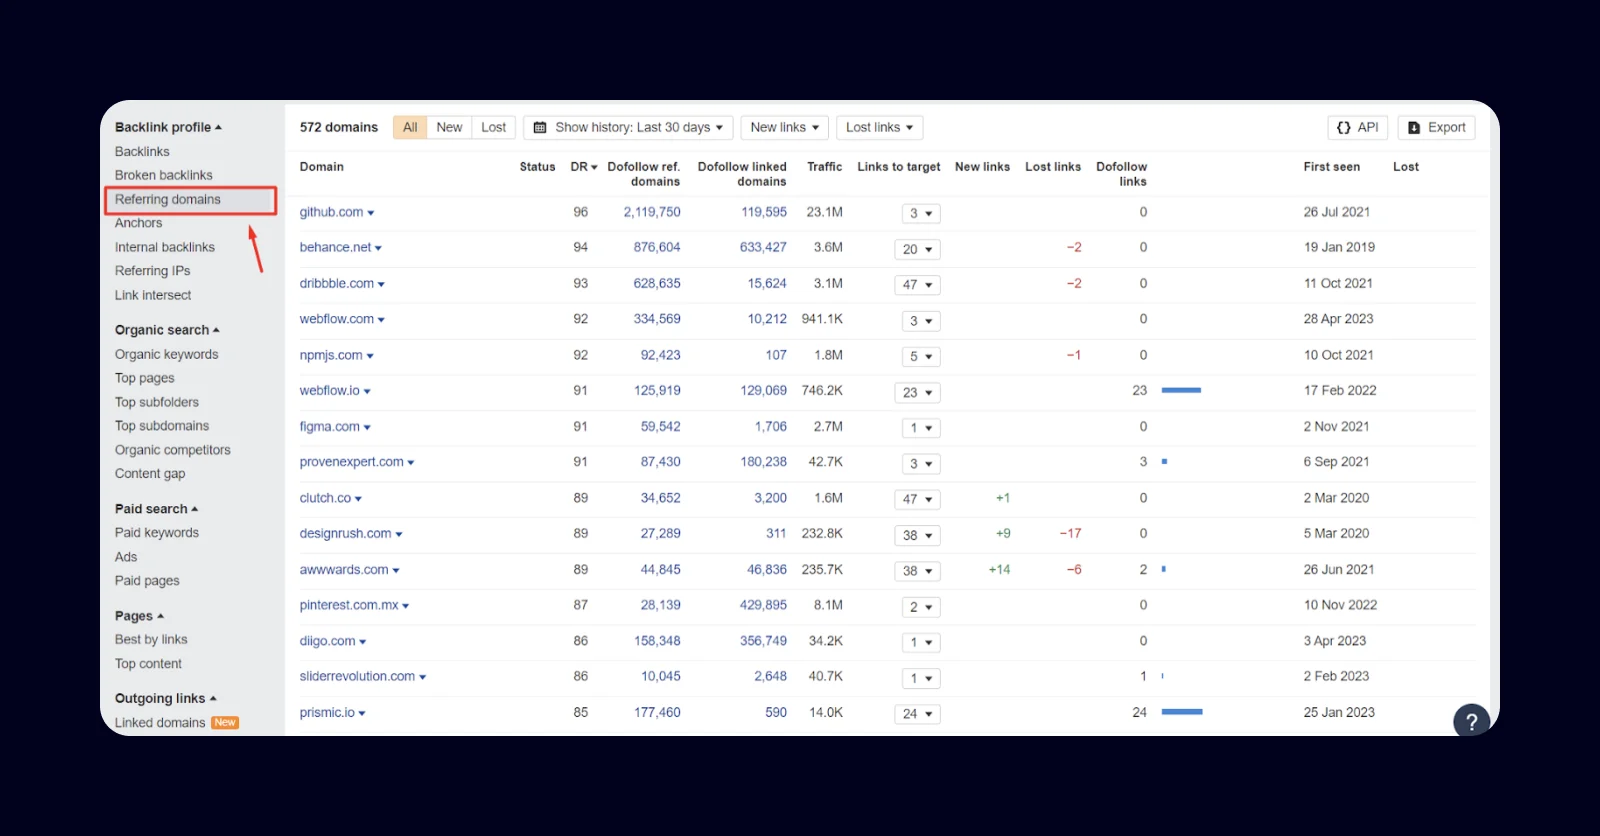Open the help question mark button
The width and height of the screenshot is (1600, 836).
pos(1471,721)
